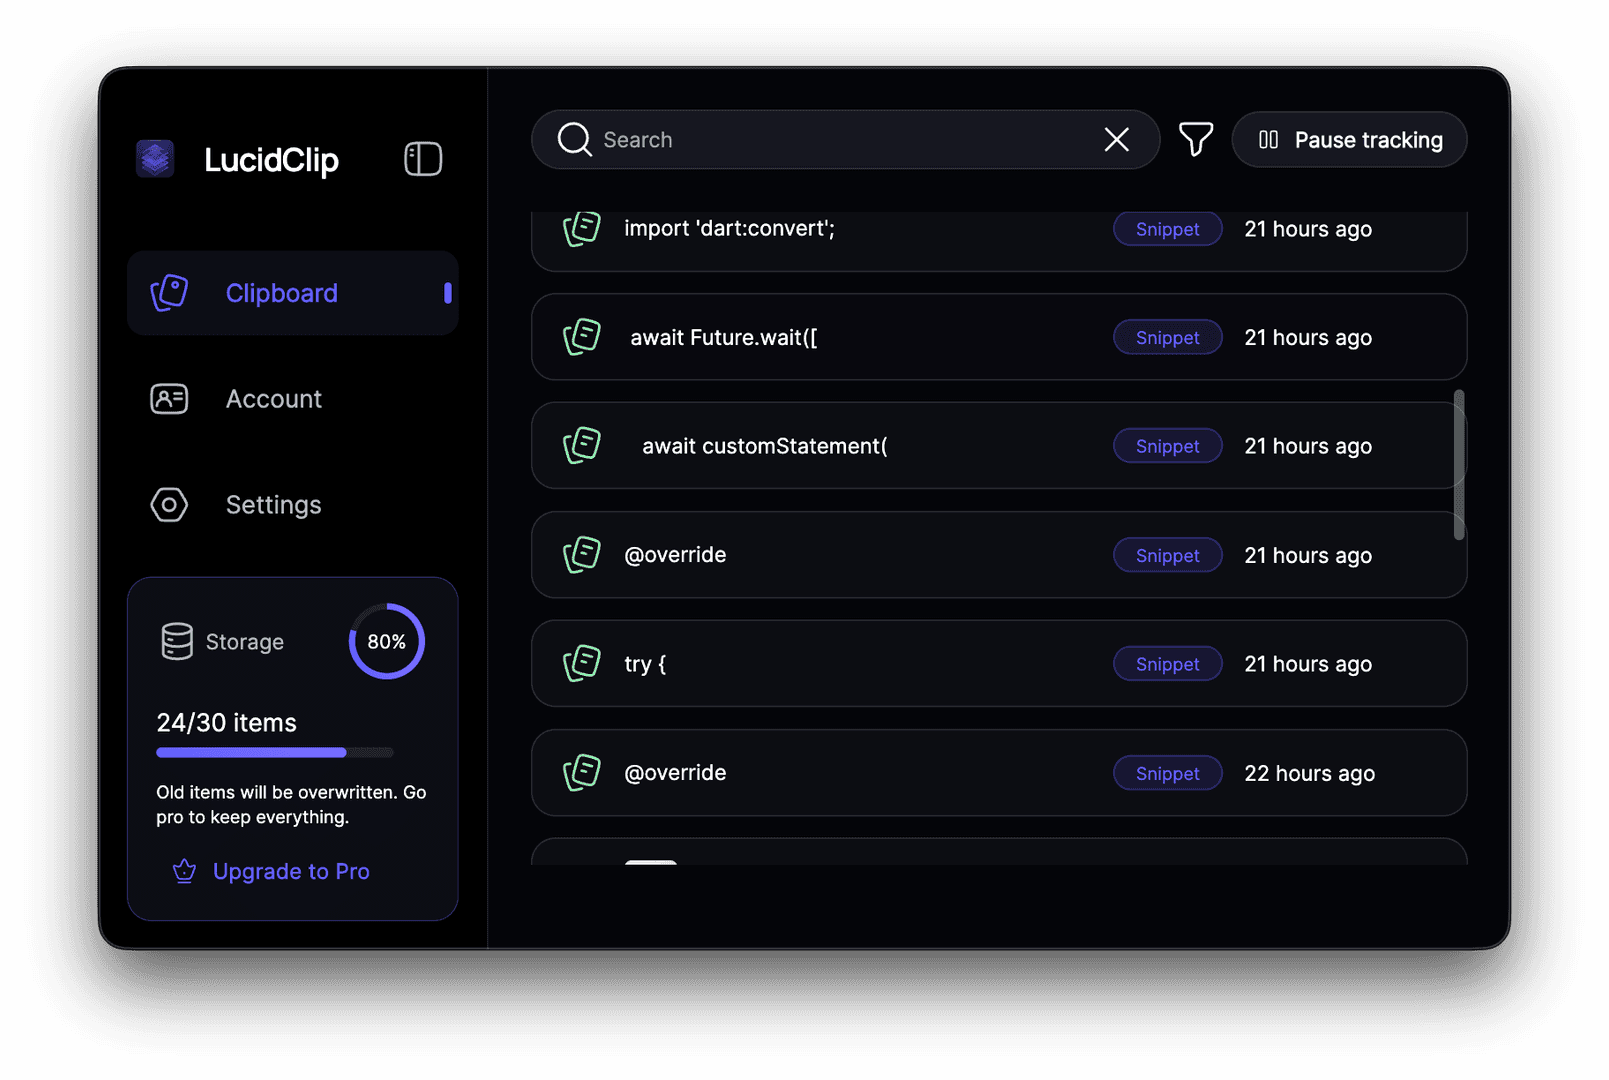Toggle the Snippet badge on '@override' item
This screenshot has width=1609, height=1080.
coord(1167,555)
